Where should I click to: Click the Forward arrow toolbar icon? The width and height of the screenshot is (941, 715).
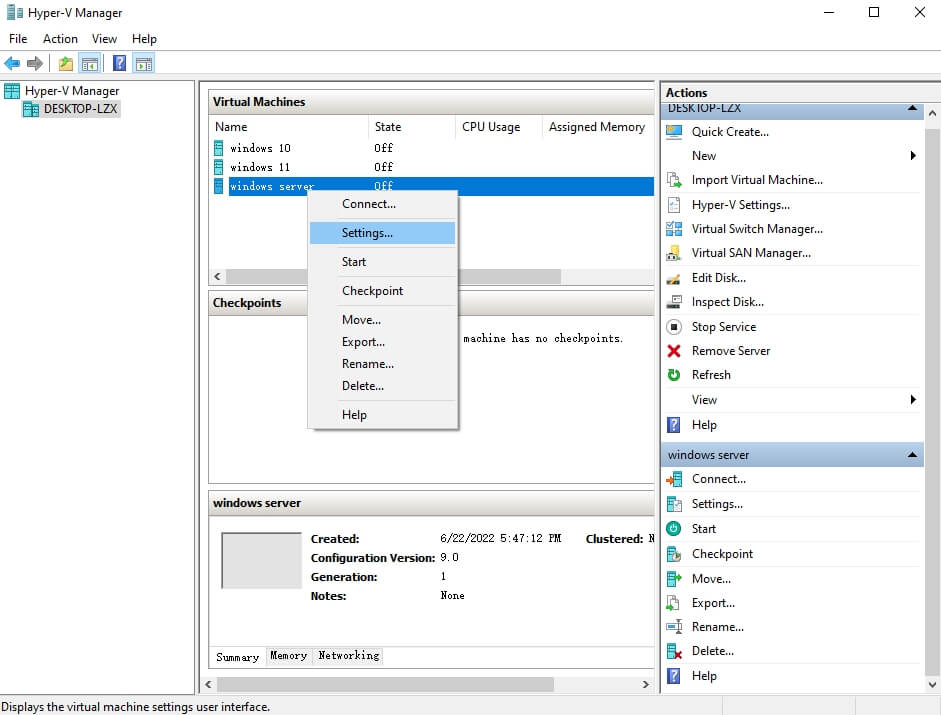coord(35,63)
